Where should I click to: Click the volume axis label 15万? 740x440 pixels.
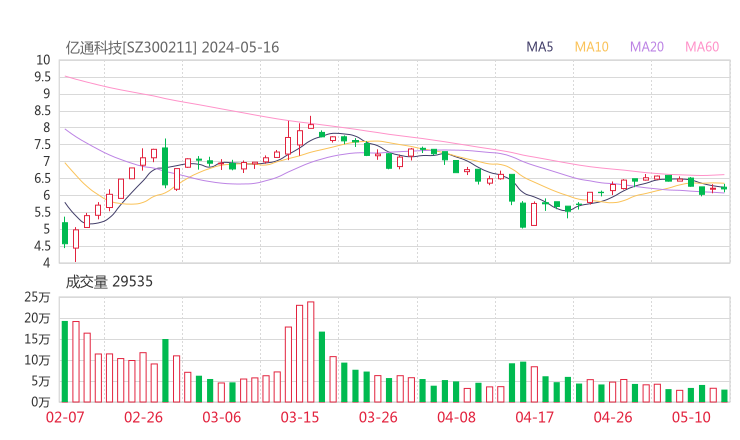[37, 339]
